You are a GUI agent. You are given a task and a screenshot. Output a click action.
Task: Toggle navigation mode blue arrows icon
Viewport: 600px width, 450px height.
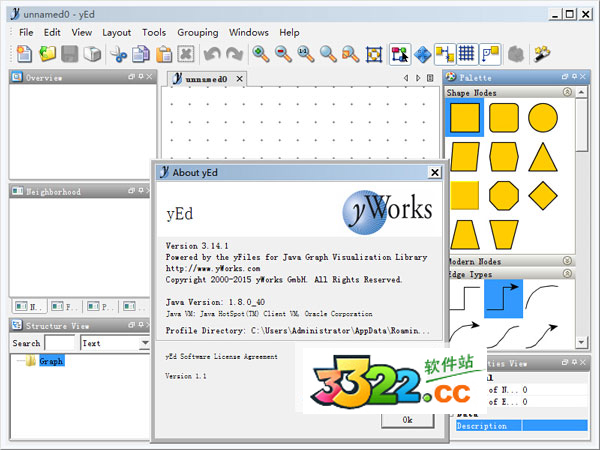tap(422, 54)
